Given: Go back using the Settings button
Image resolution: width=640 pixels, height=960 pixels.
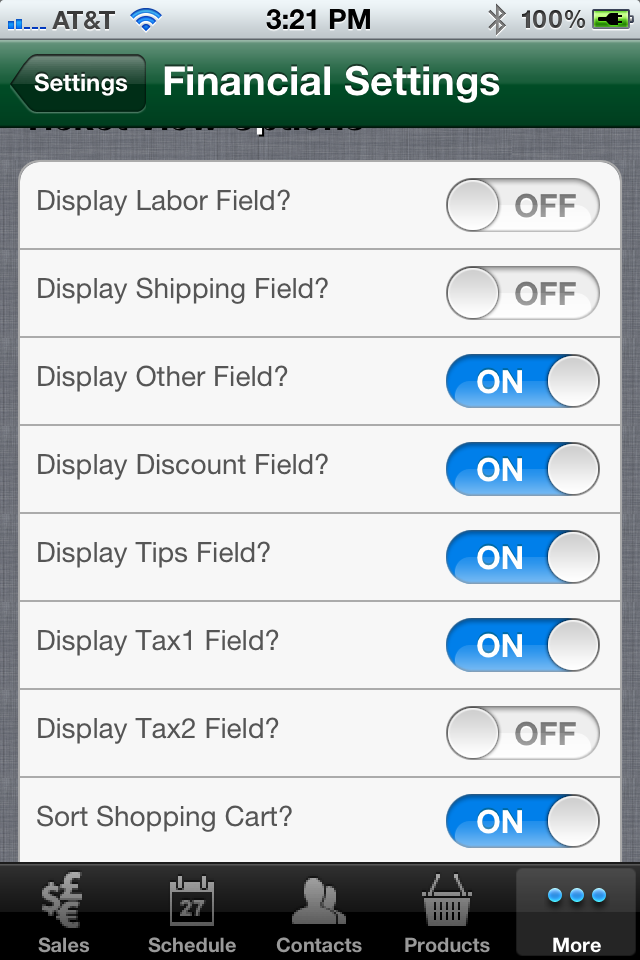Looking at the screenshot, I should click(78, 83).
